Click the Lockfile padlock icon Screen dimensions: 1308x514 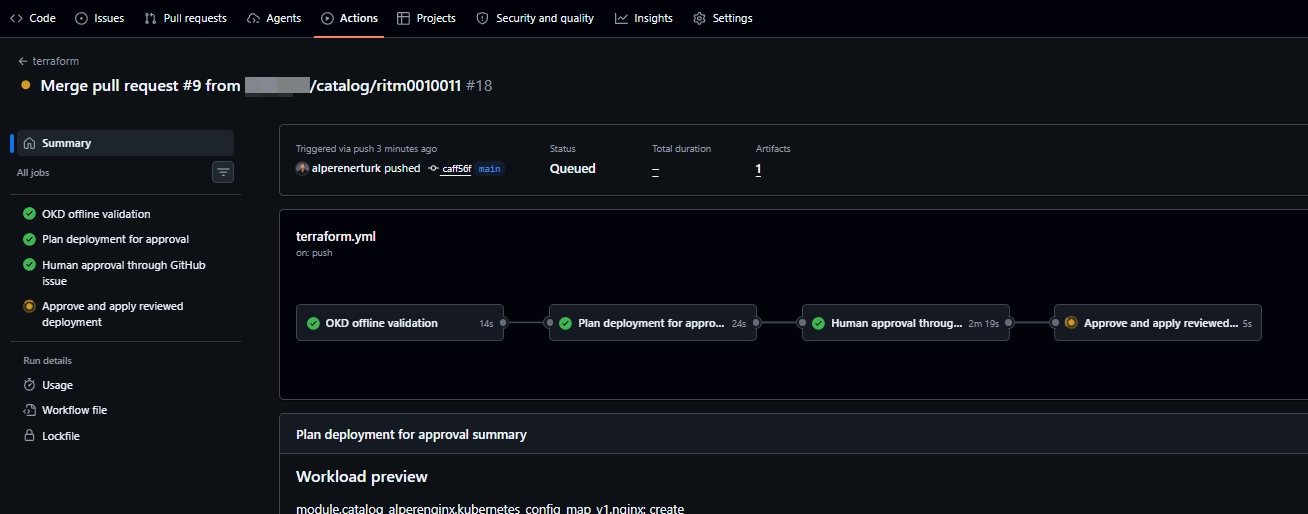[30, 436]
